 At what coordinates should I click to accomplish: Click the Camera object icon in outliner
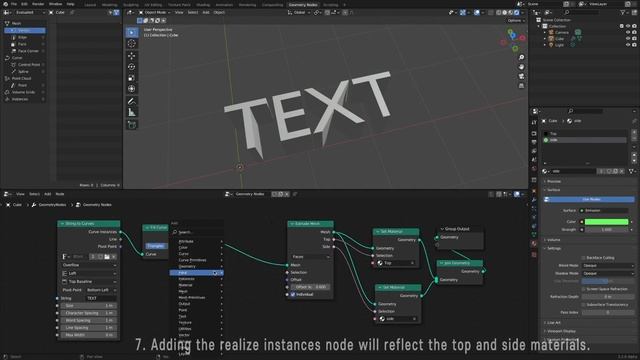[x=551, y=32]
